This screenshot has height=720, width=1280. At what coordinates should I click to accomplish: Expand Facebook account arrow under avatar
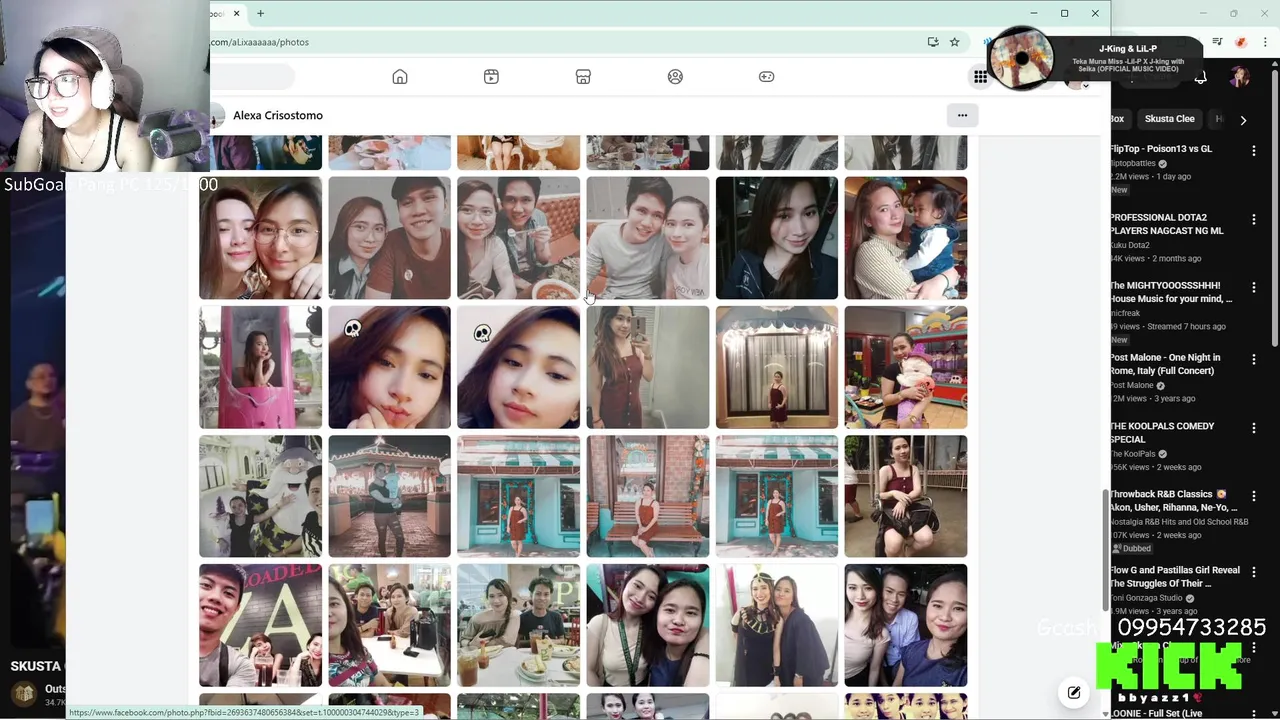[x=1085, y=86]
